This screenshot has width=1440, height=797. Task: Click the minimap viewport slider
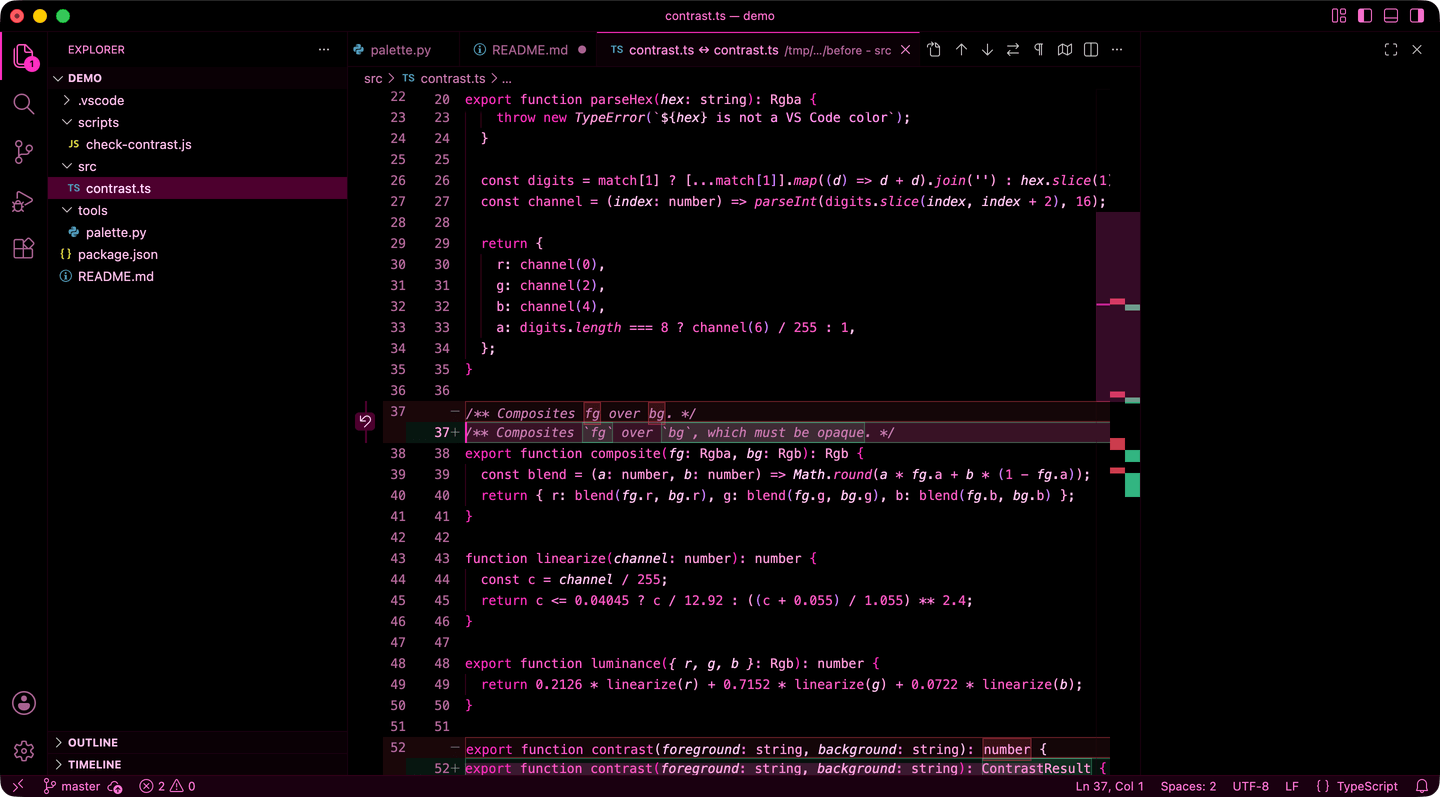(x=1118, y=306)
